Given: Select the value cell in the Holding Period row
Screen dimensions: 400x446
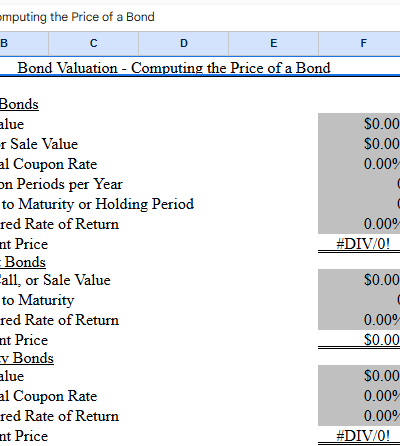Looking at the screenshot, I should [x=359, y=204].
